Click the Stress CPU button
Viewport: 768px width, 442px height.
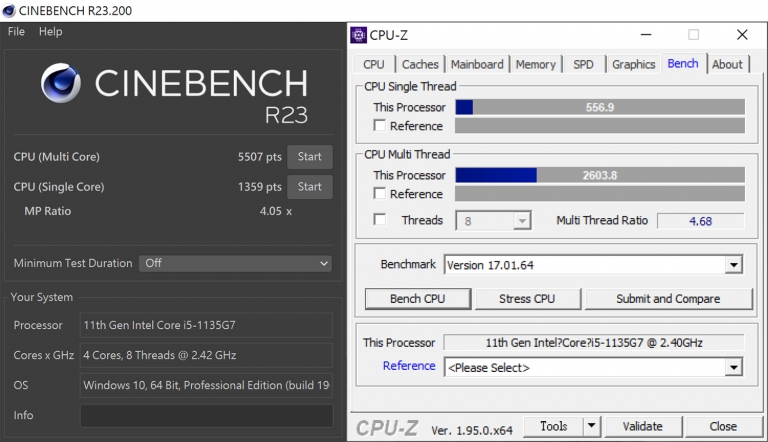pyautogui.click(x=528, y=299)
